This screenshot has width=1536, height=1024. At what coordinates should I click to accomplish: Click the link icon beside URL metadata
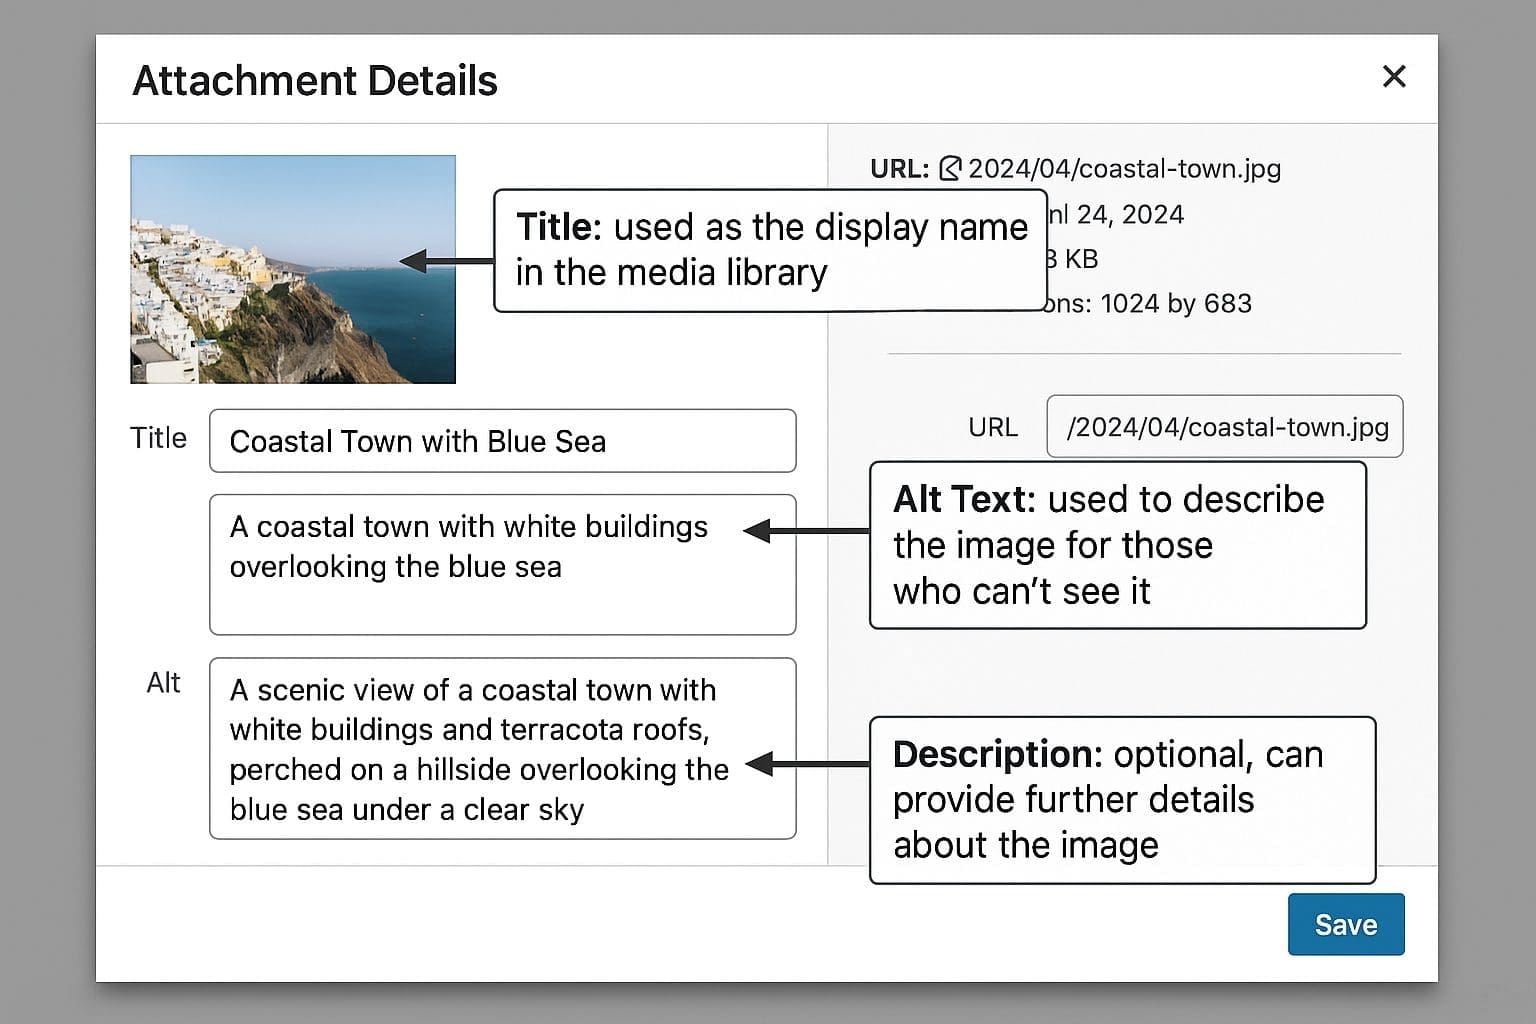[950, 169]
